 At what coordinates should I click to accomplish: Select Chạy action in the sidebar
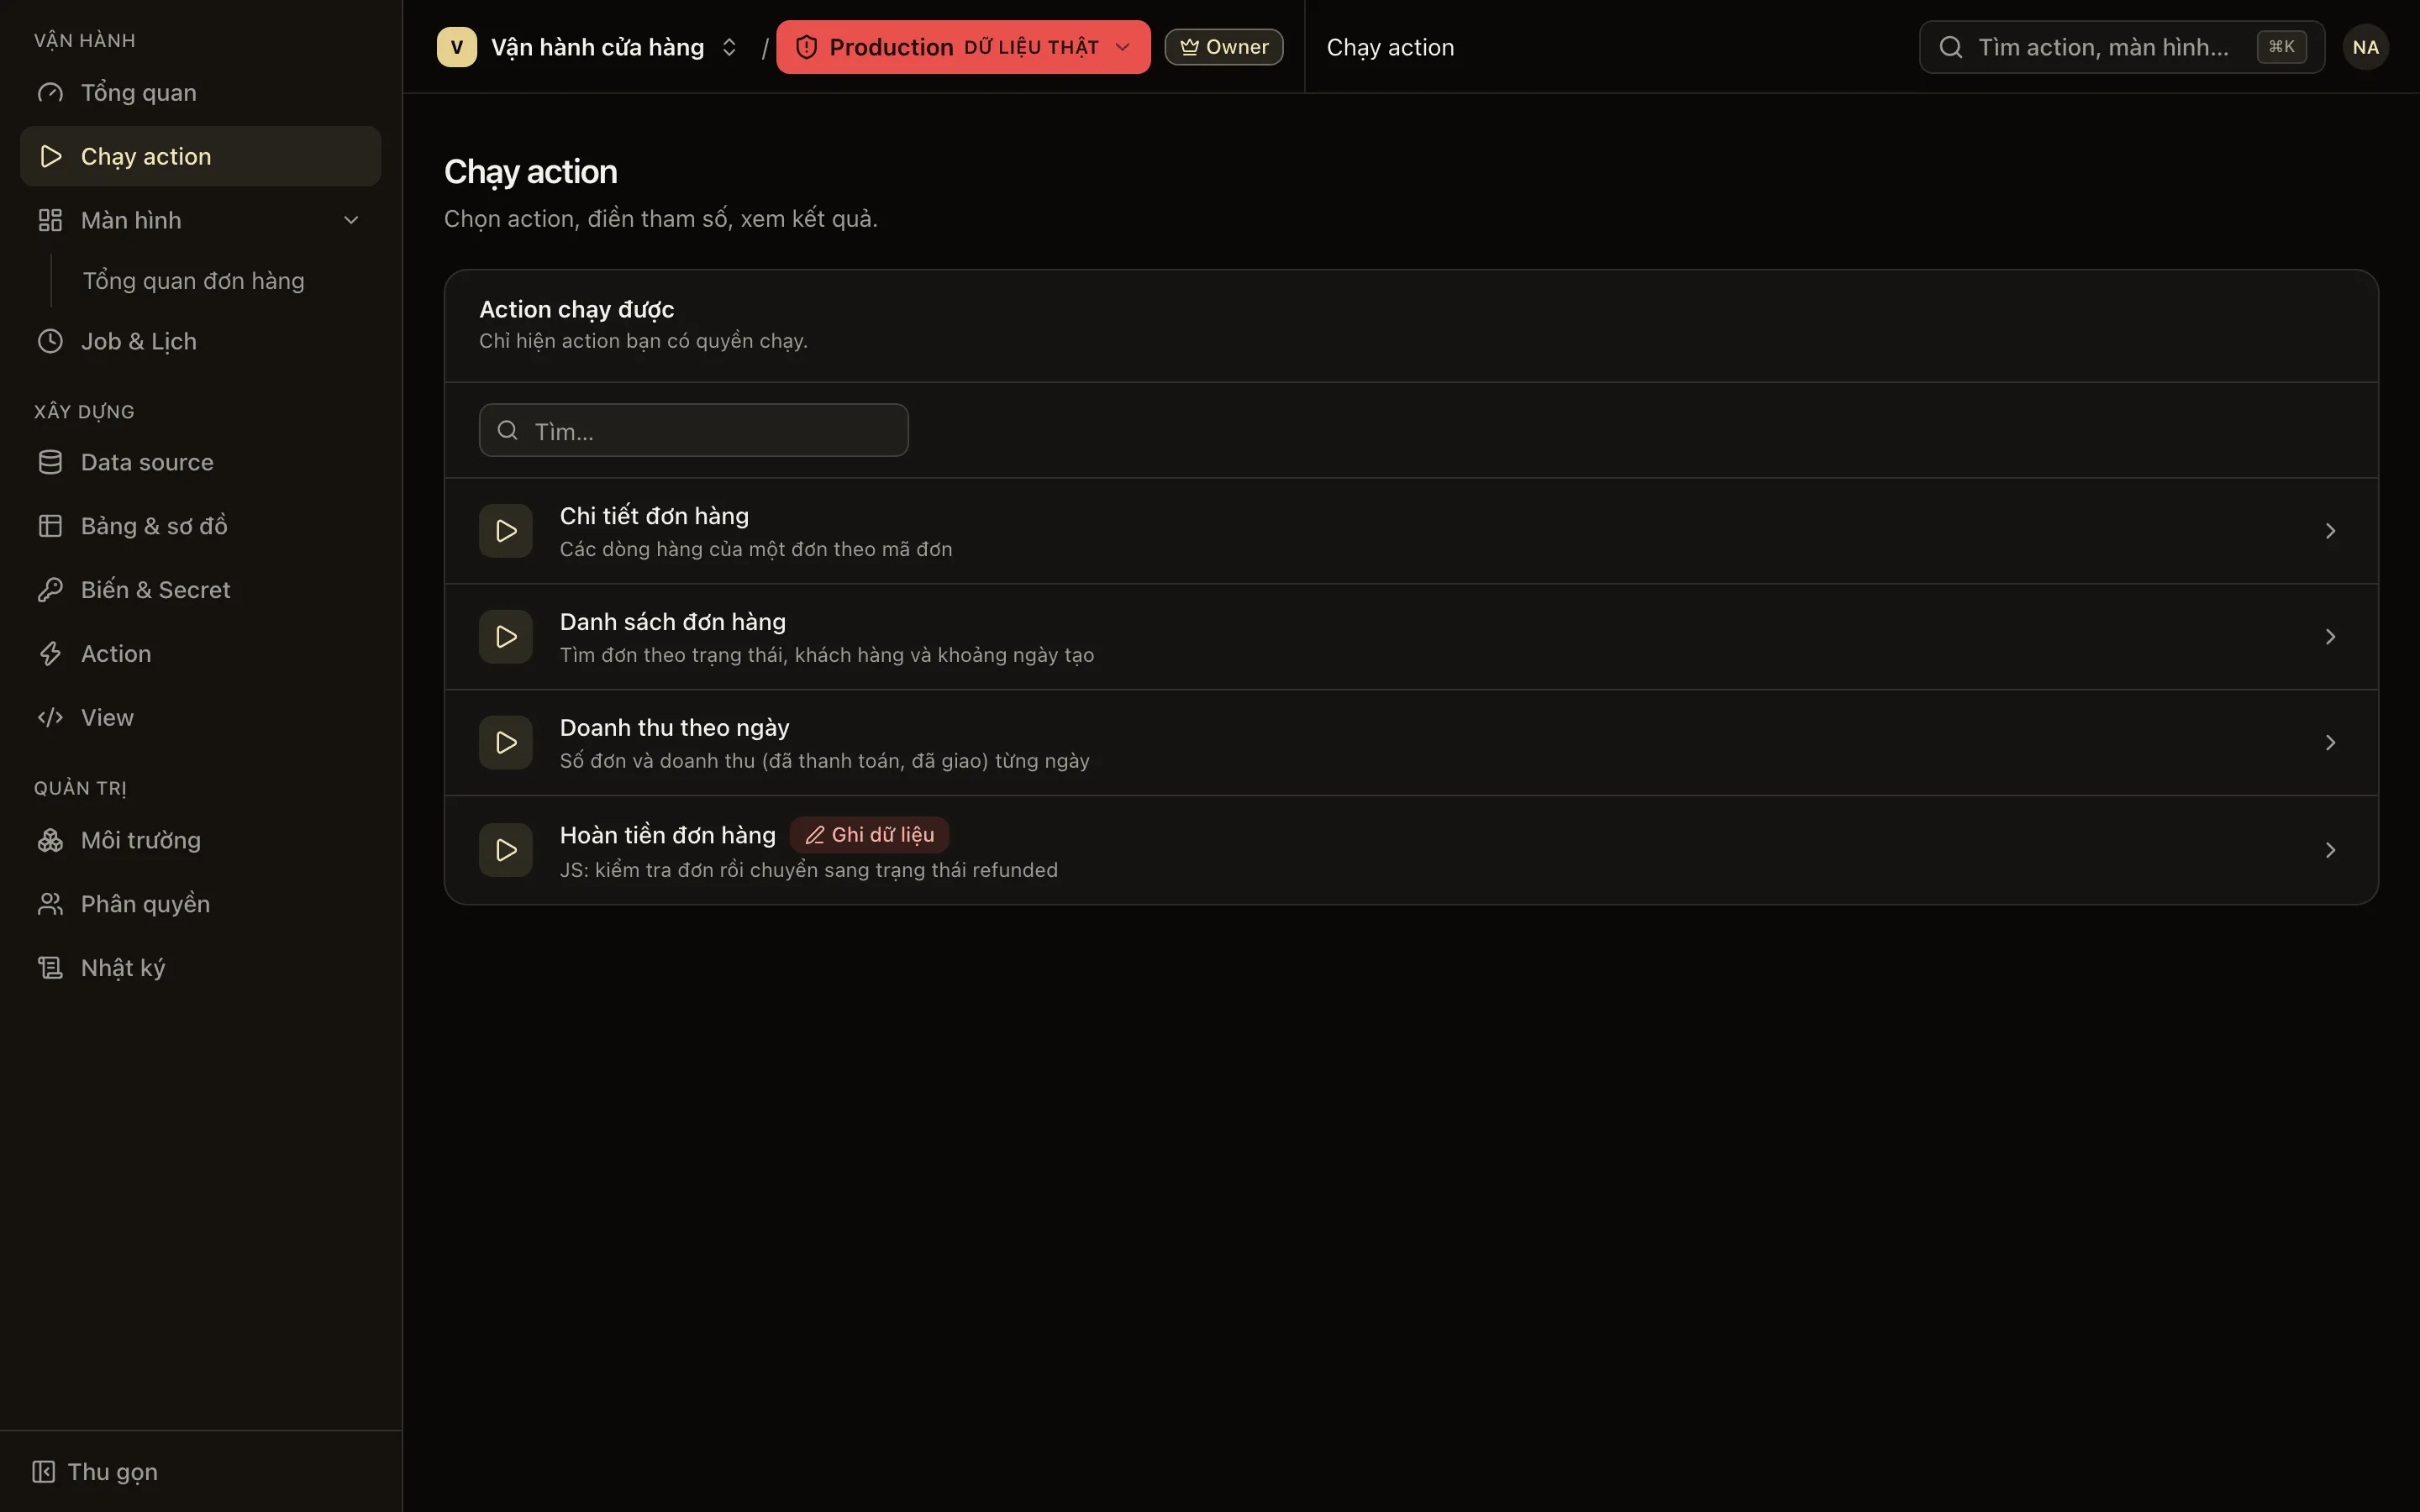tap(200, 156)
